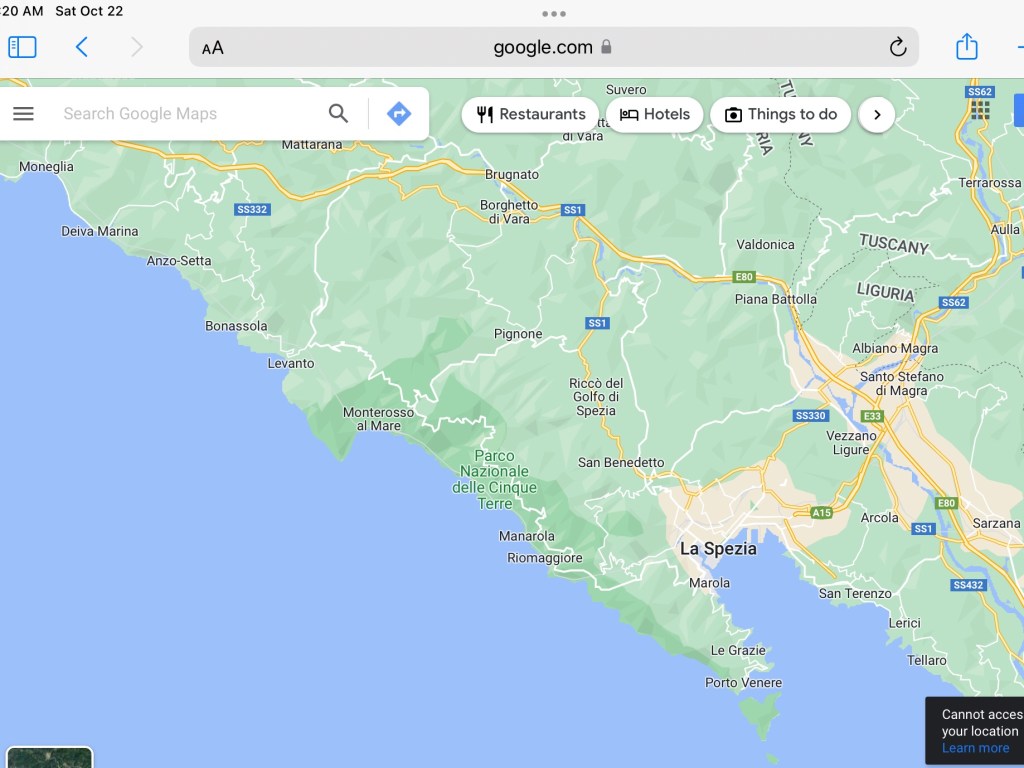
Task: Tap the Safari share icon
Action: point(966,47)
